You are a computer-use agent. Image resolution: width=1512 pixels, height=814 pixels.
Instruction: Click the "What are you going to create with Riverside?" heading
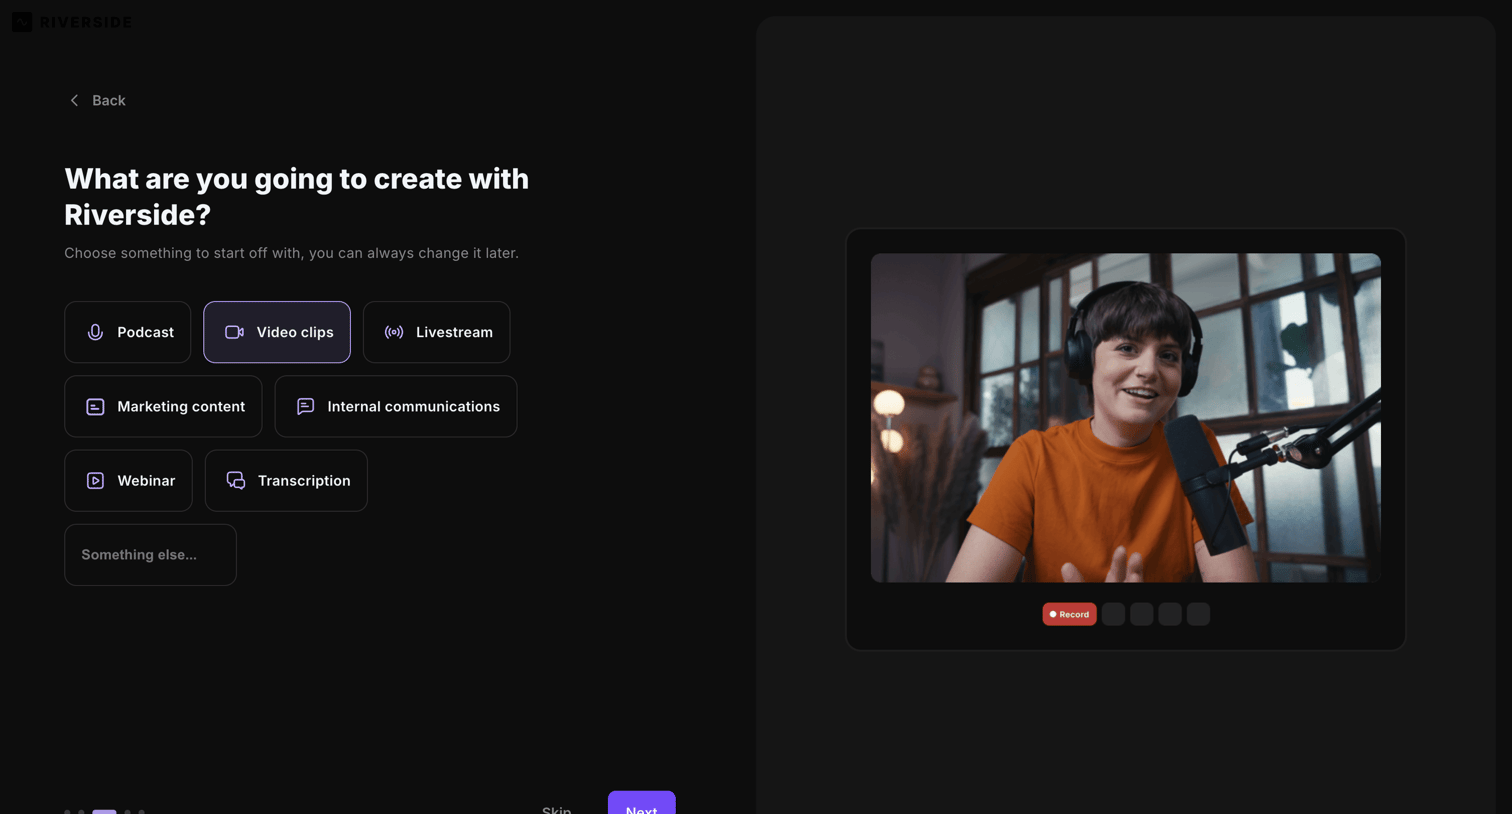coord(297,196)
